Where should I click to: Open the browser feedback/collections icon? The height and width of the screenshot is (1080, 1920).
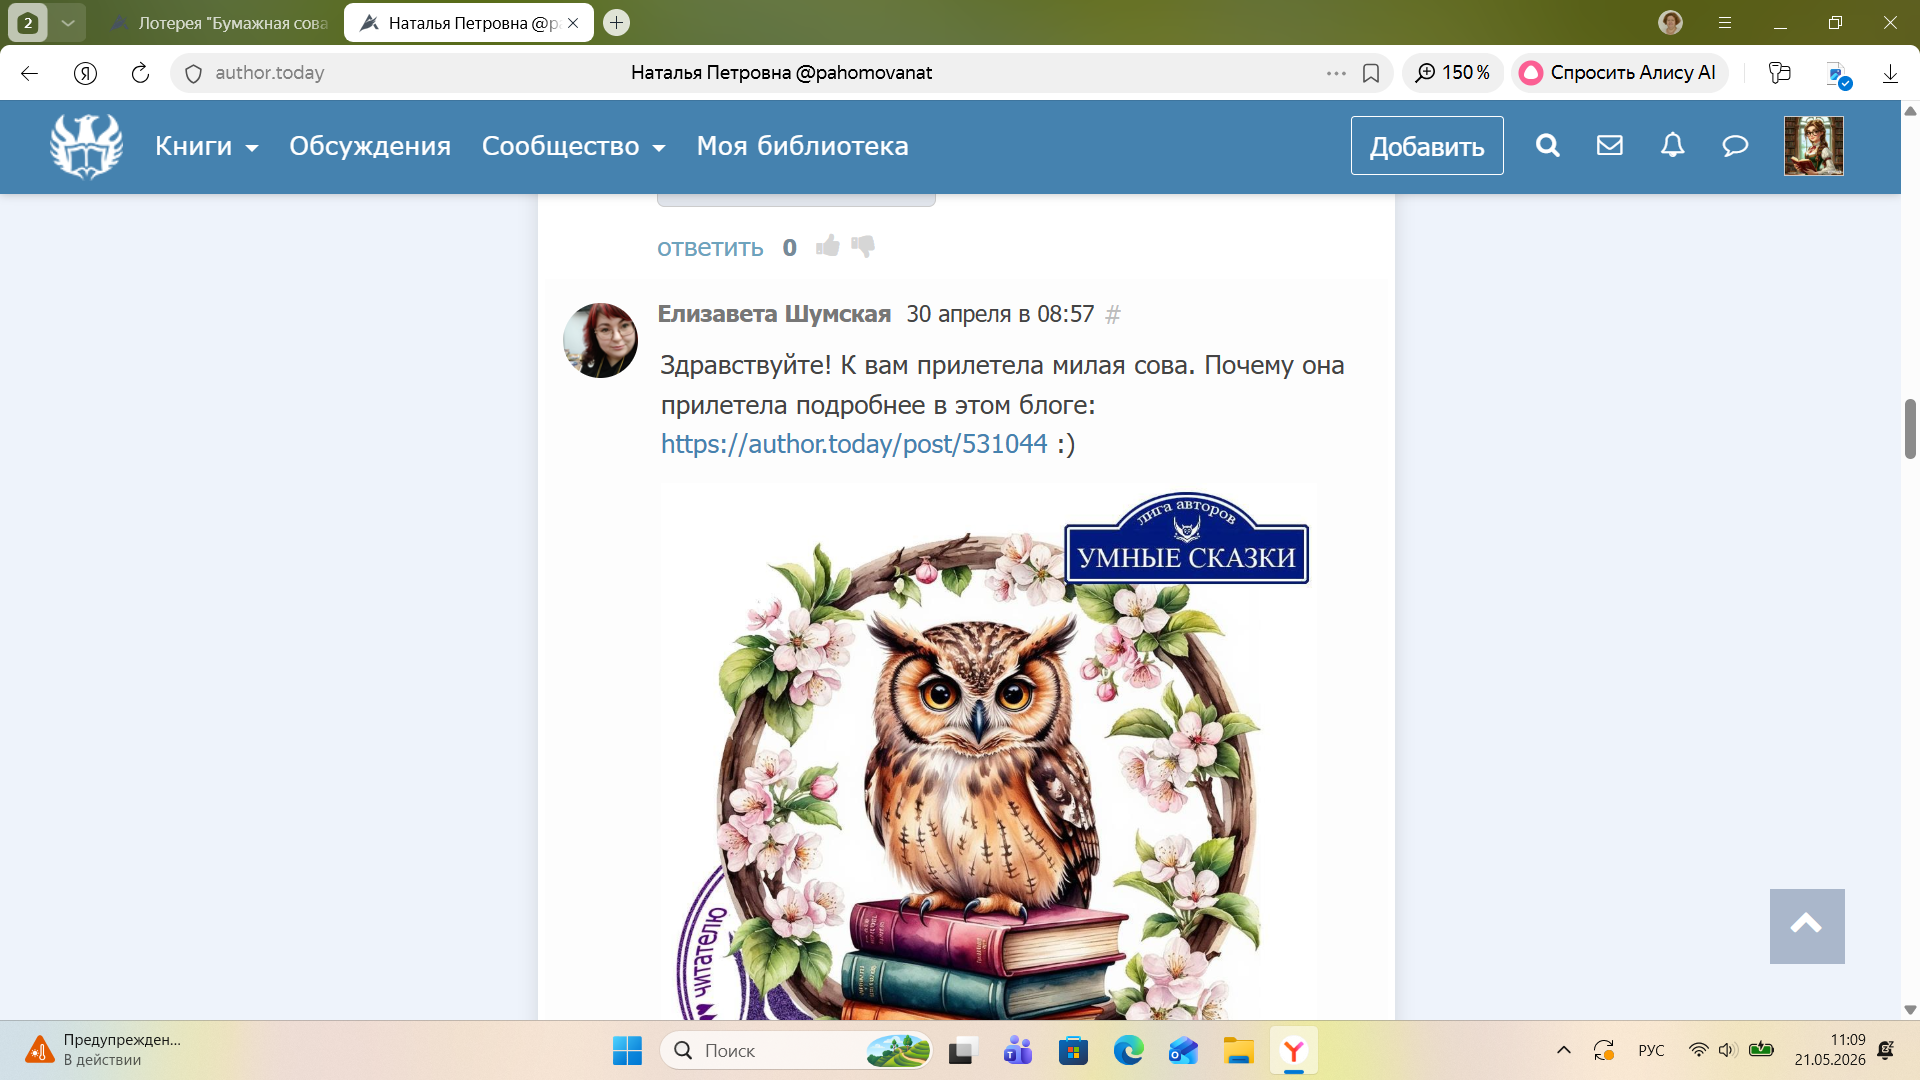1780,73
